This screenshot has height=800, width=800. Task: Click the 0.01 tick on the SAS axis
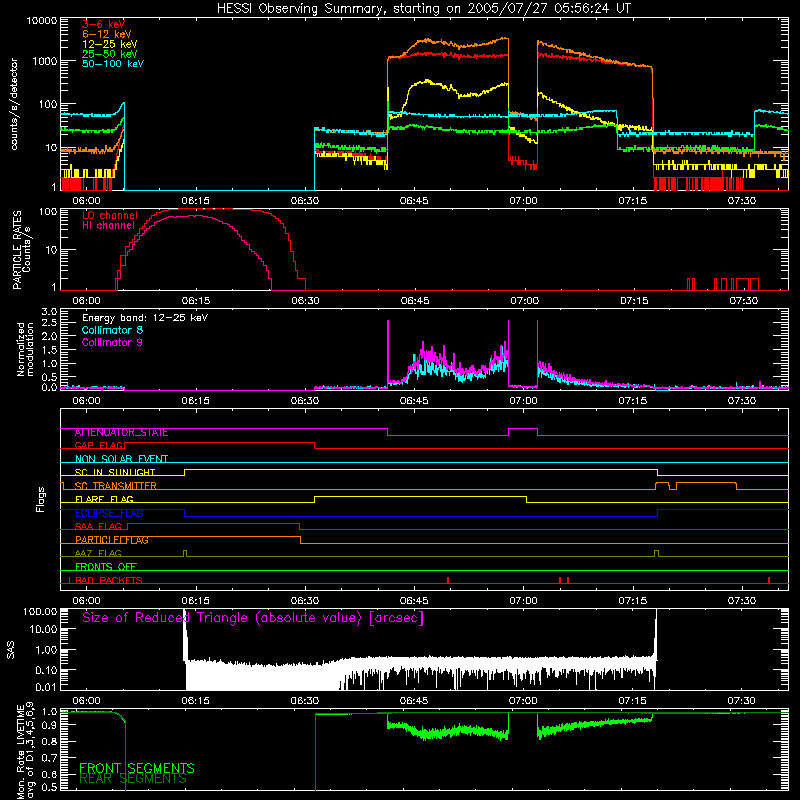click(46, 687)
